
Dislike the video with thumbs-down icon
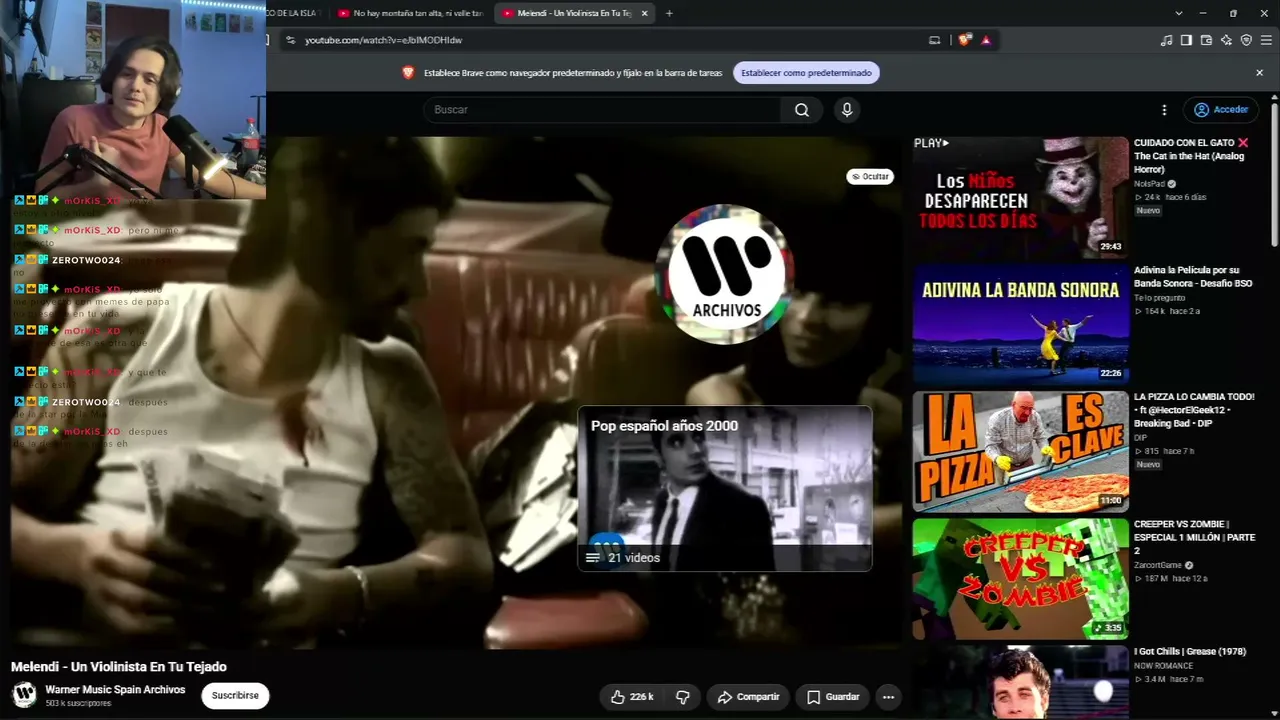pyautogui.click(x=683, y=697)
